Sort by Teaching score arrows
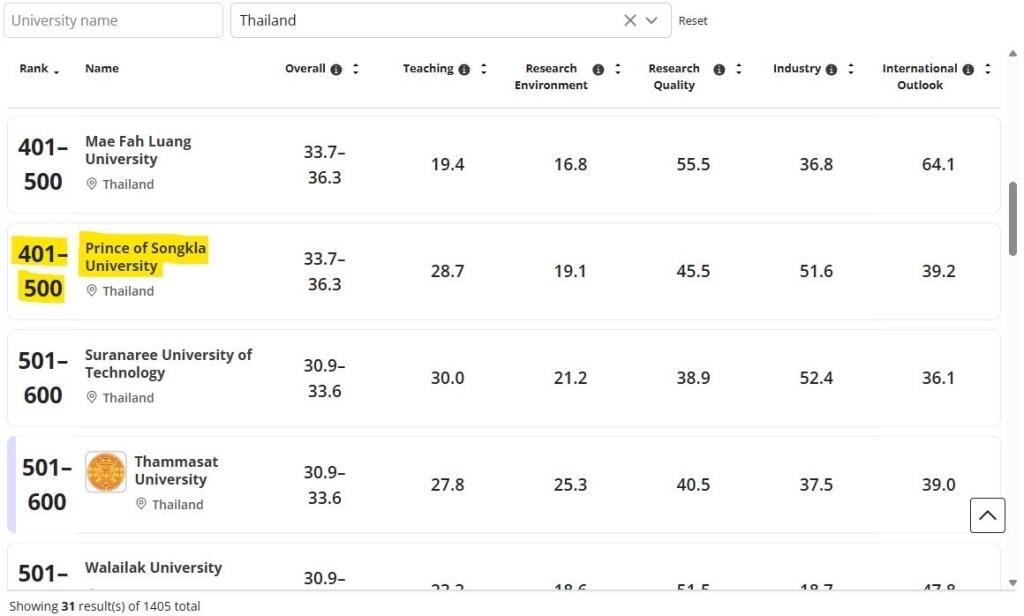This screenshot has width=1024, height=616. click(x=484, y=69)
